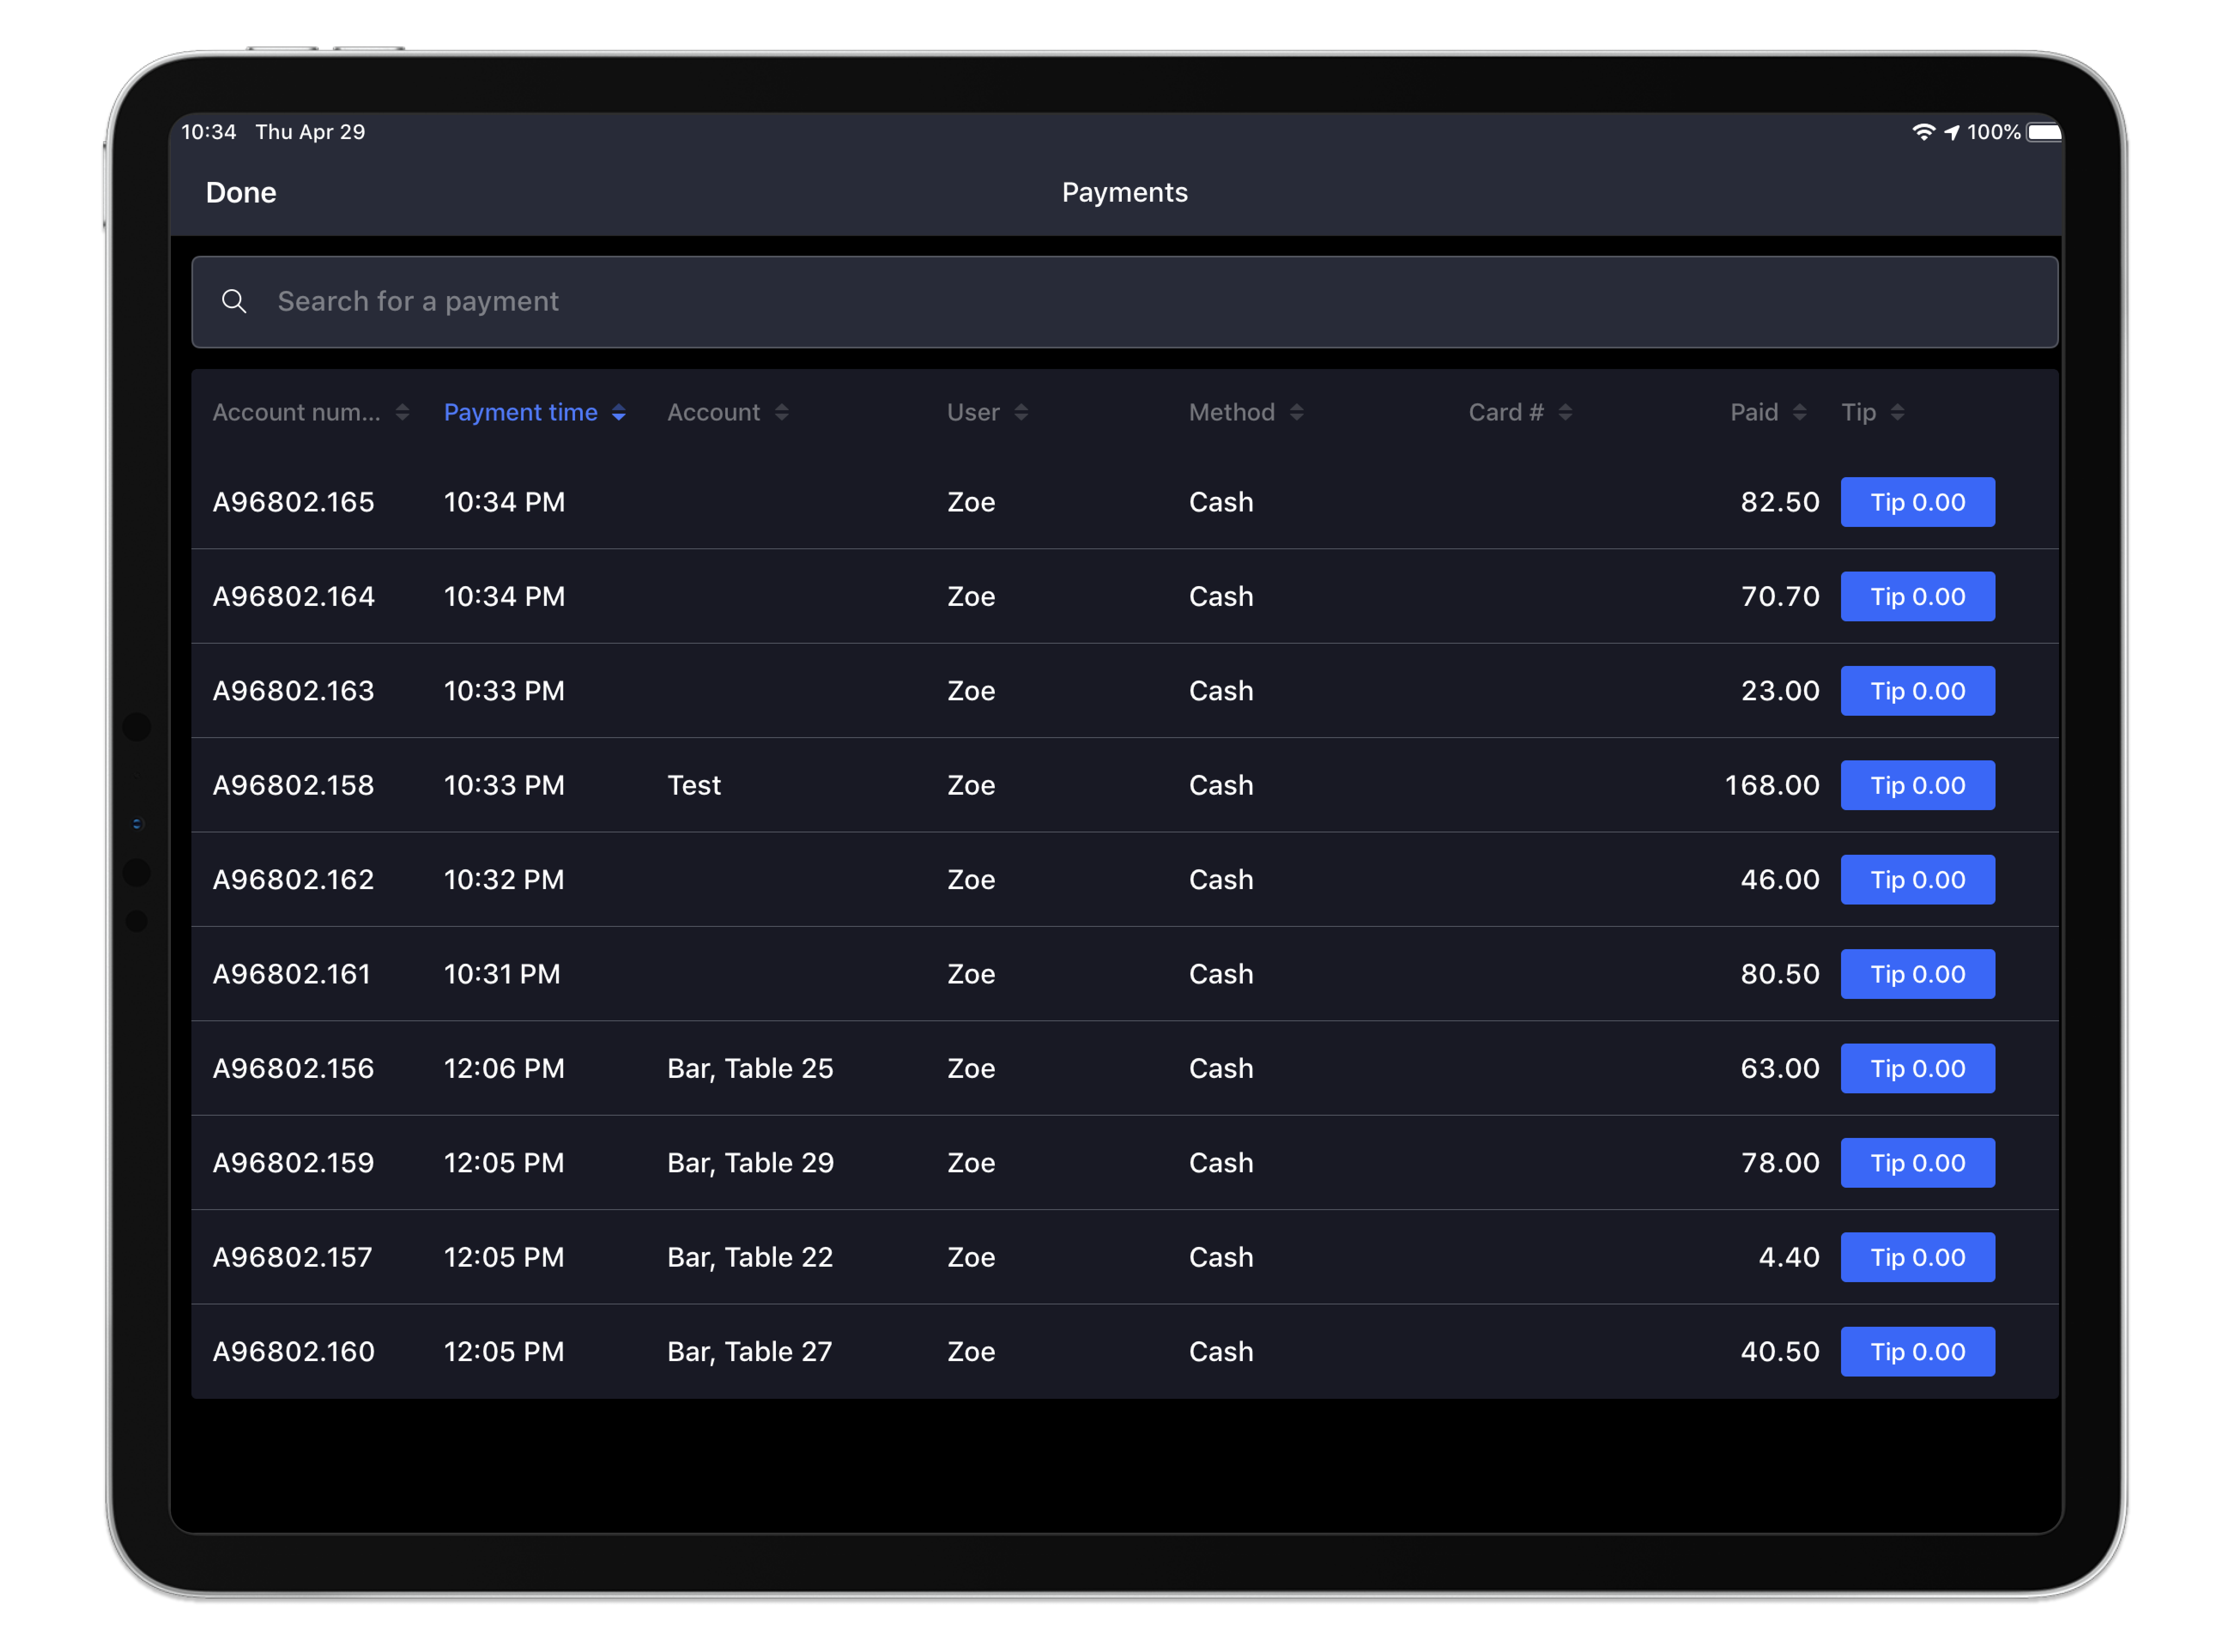This screenshot has height=1652, width=2235.
Task: Tap the battery indicator icon
Action: (x=2043, y=132)
